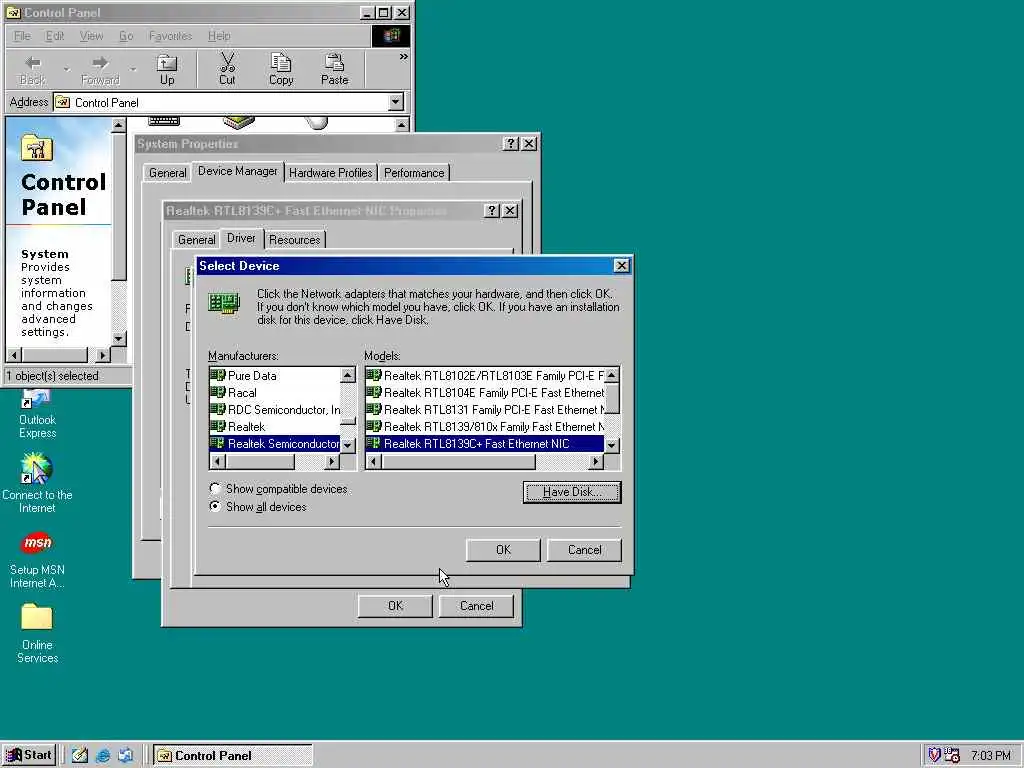Switch to Performance tab
The image size is (1024, 768).
click(414, 172)
